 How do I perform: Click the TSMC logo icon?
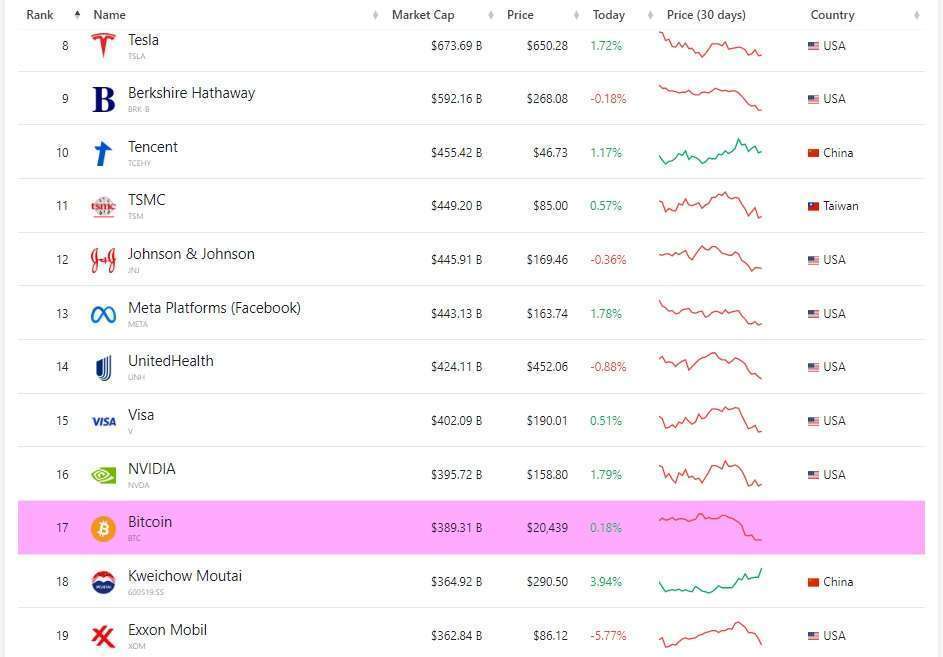pyautogui.click(x=103, y=206)
